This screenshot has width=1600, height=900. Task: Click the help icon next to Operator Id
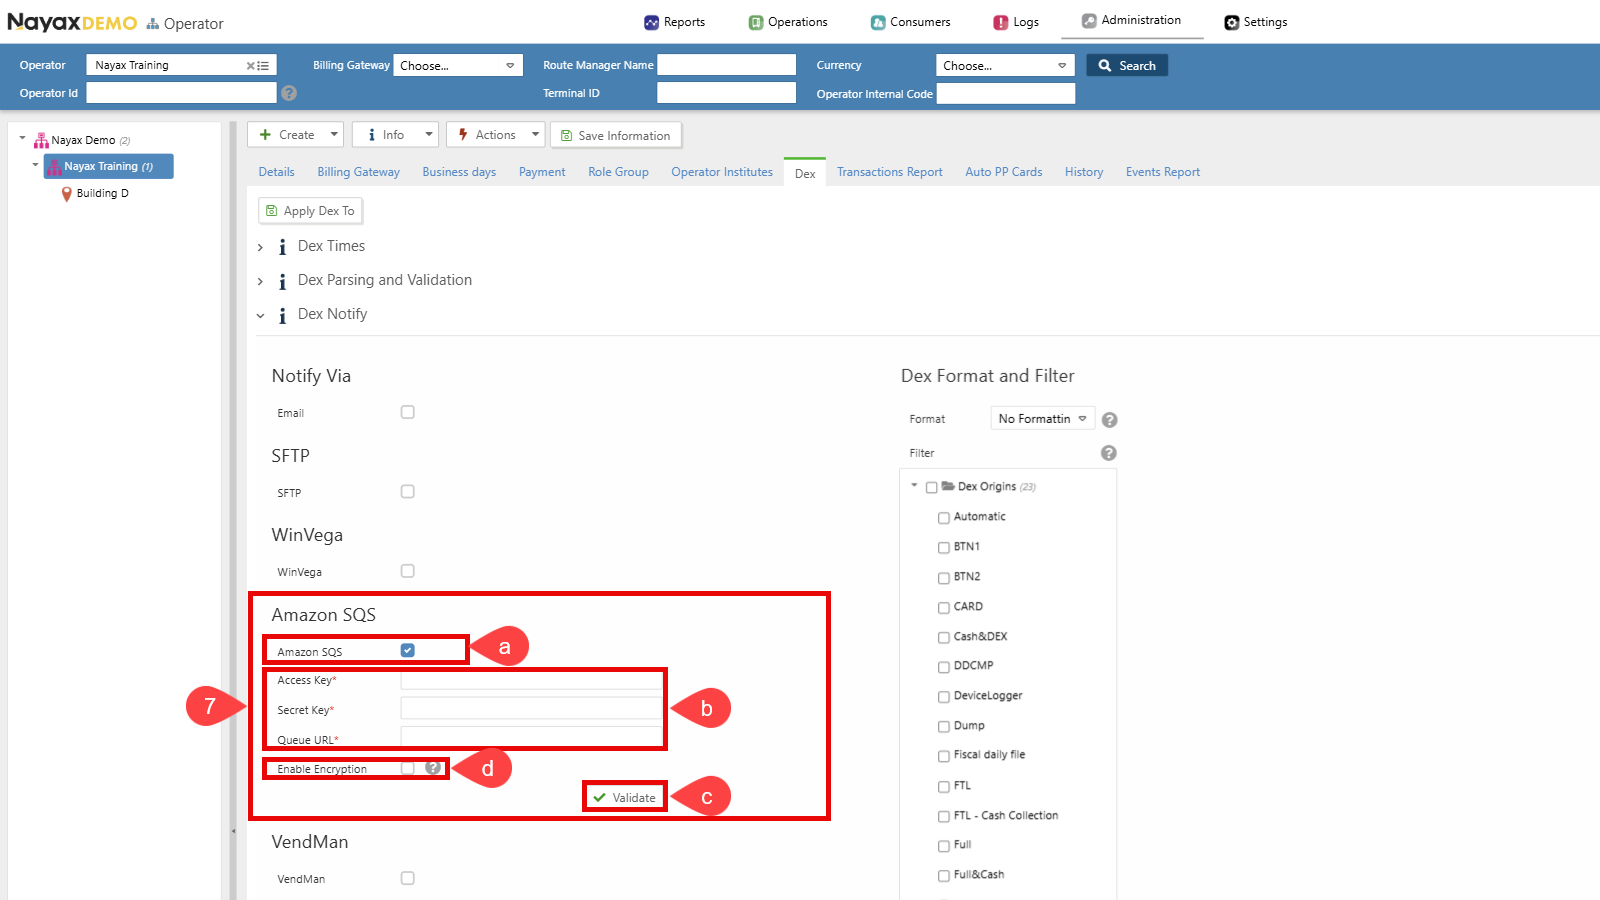click(289, 93)
